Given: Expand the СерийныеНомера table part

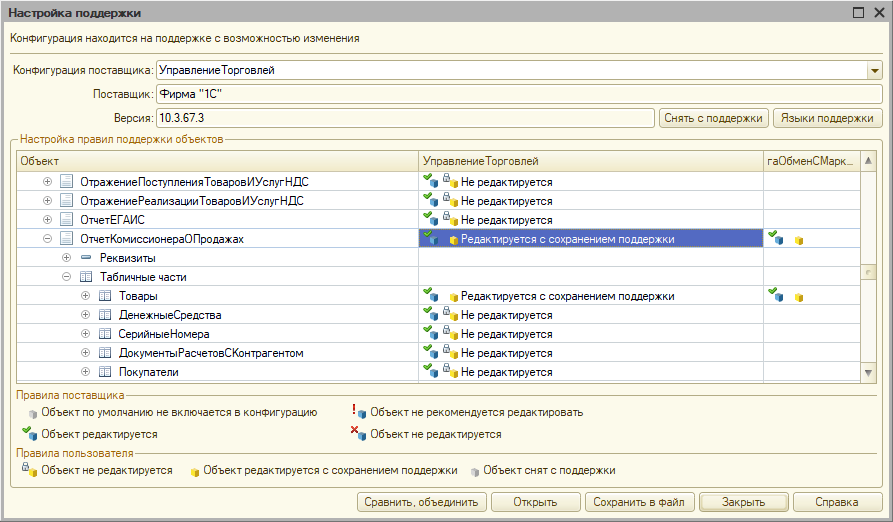Looking at the screenshot, I should (85, 334).
